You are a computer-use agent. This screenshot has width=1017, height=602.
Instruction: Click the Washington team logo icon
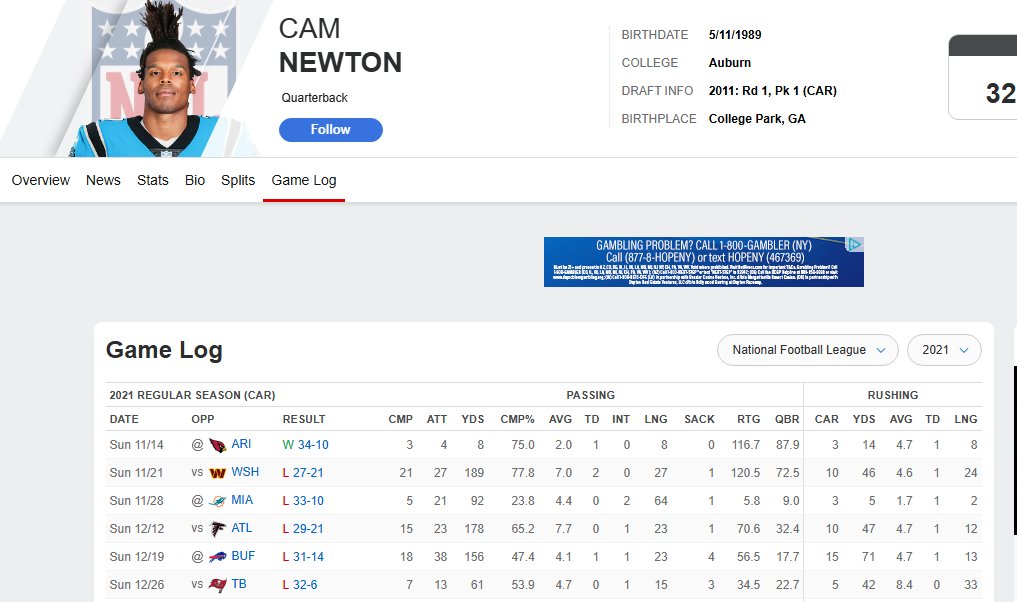pos(217,473)
